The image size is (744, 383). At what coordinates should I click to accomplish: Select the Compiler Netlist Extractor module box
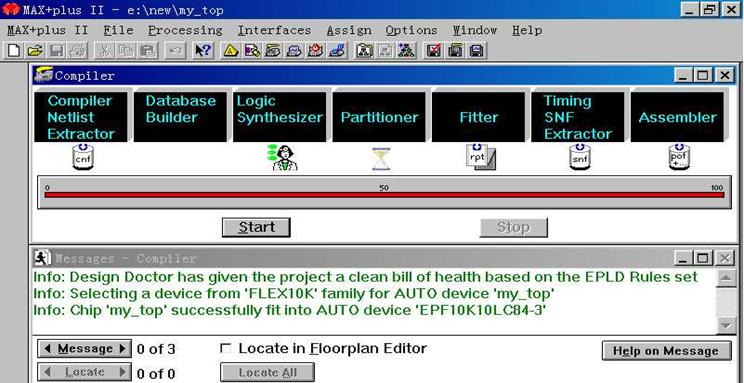click(x=81, y=117)
